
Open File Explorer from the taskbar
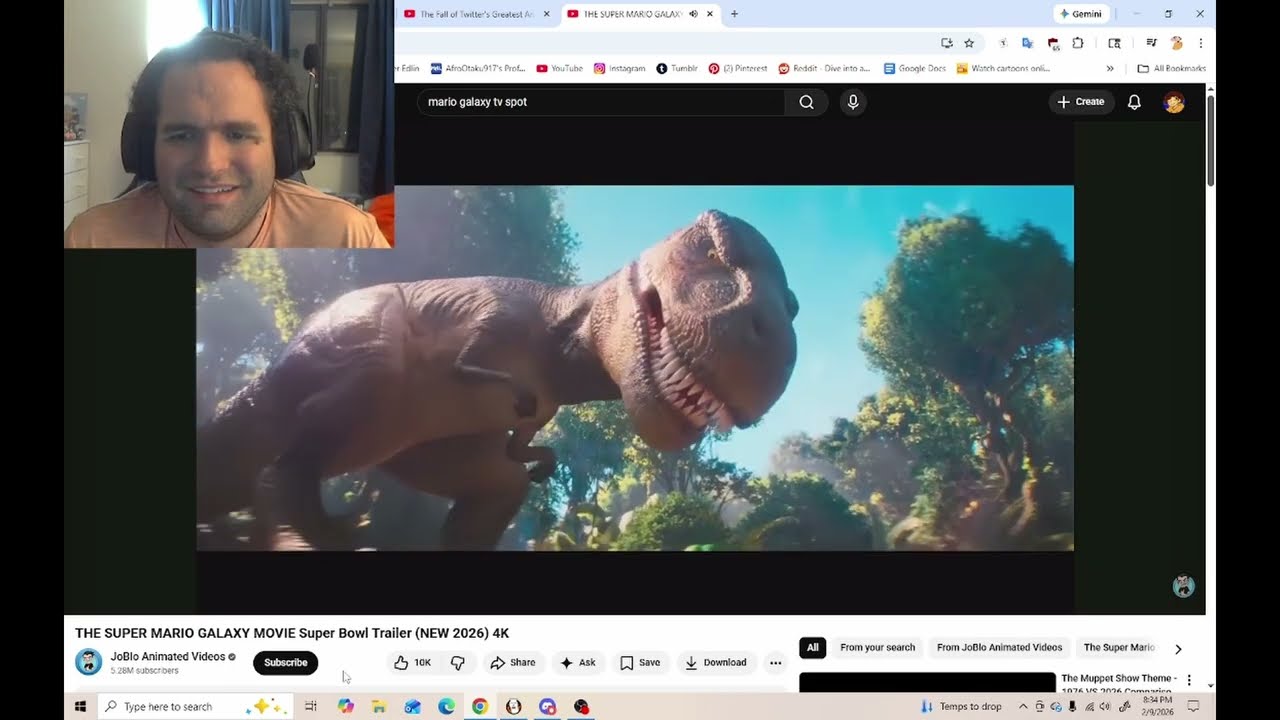click(379, 706)
